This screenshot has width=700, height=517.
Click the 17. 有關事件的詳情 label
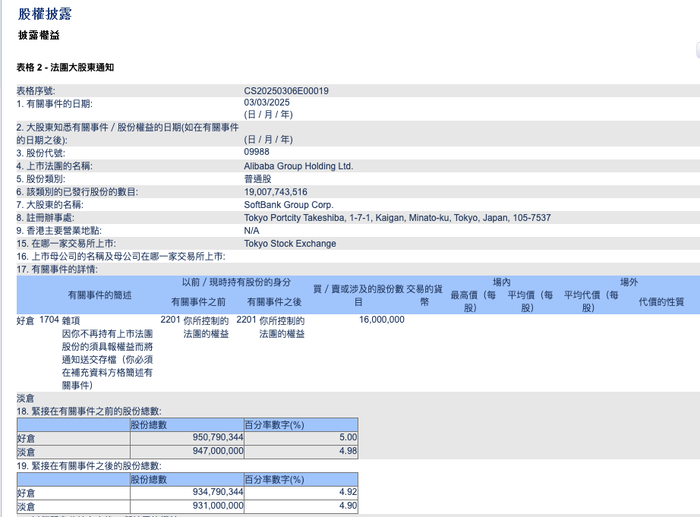tap(57, 270)
